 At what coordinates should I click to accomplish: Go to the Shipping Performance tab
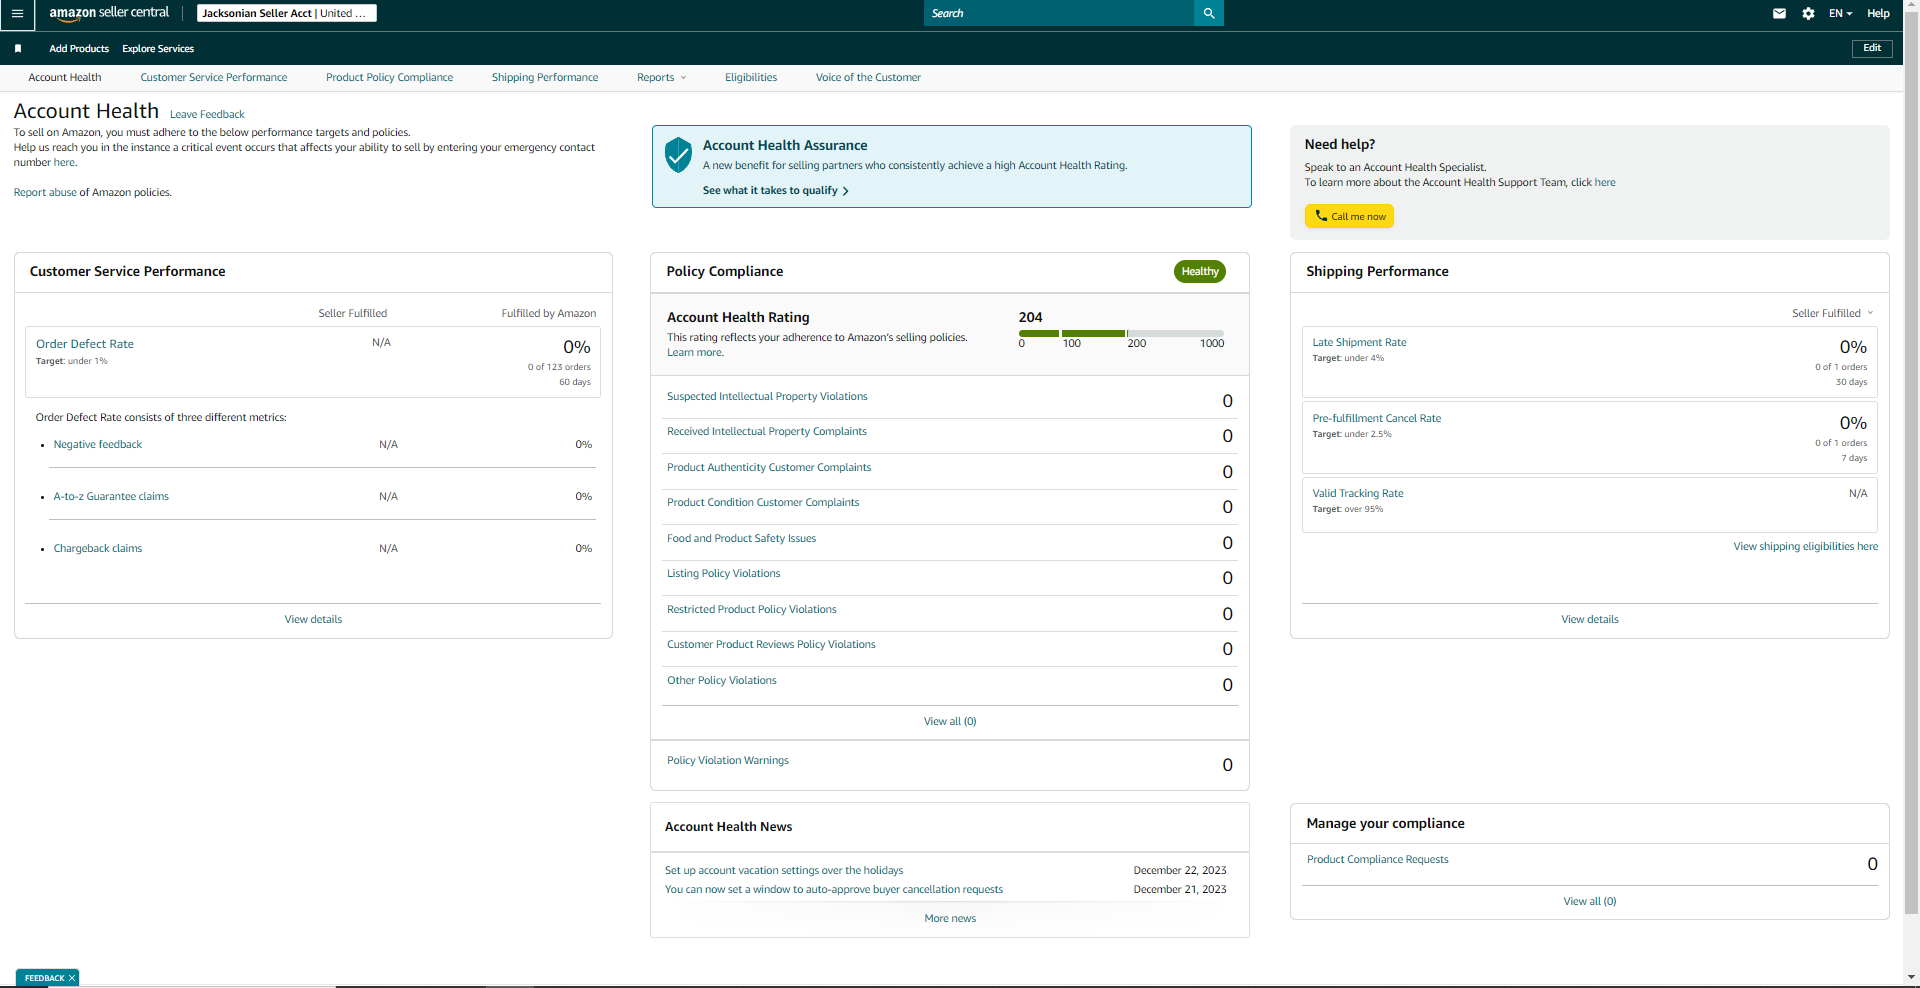click(545, 77)
